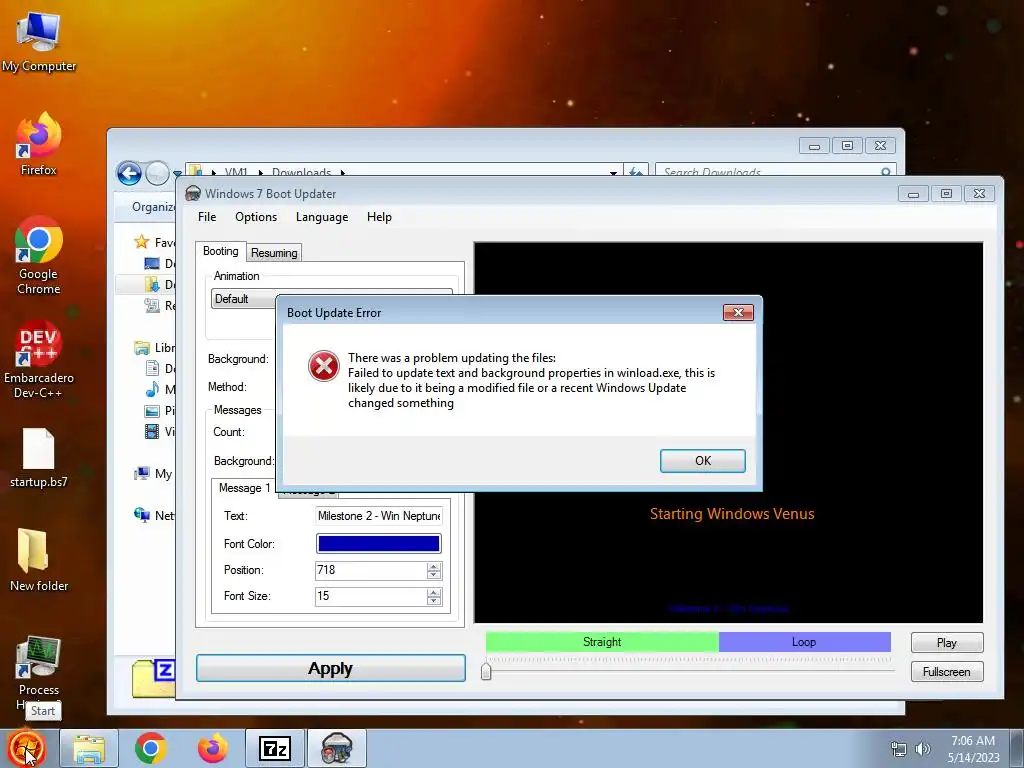Click the Forward arrow in Explorer window
This screenshot has height=768, width=1024.
point(157,173)
